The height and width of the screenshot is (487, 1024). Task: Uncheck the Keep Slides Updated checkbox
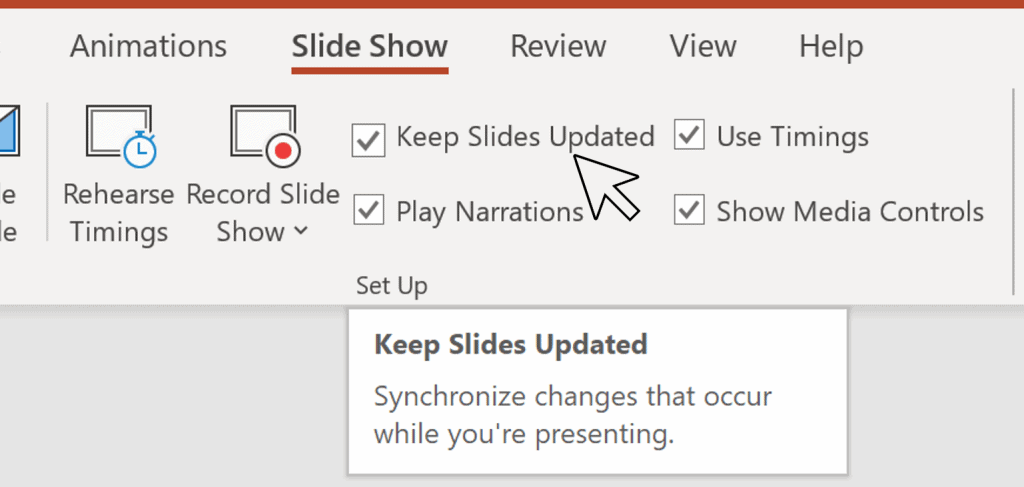tap(368, 140)
